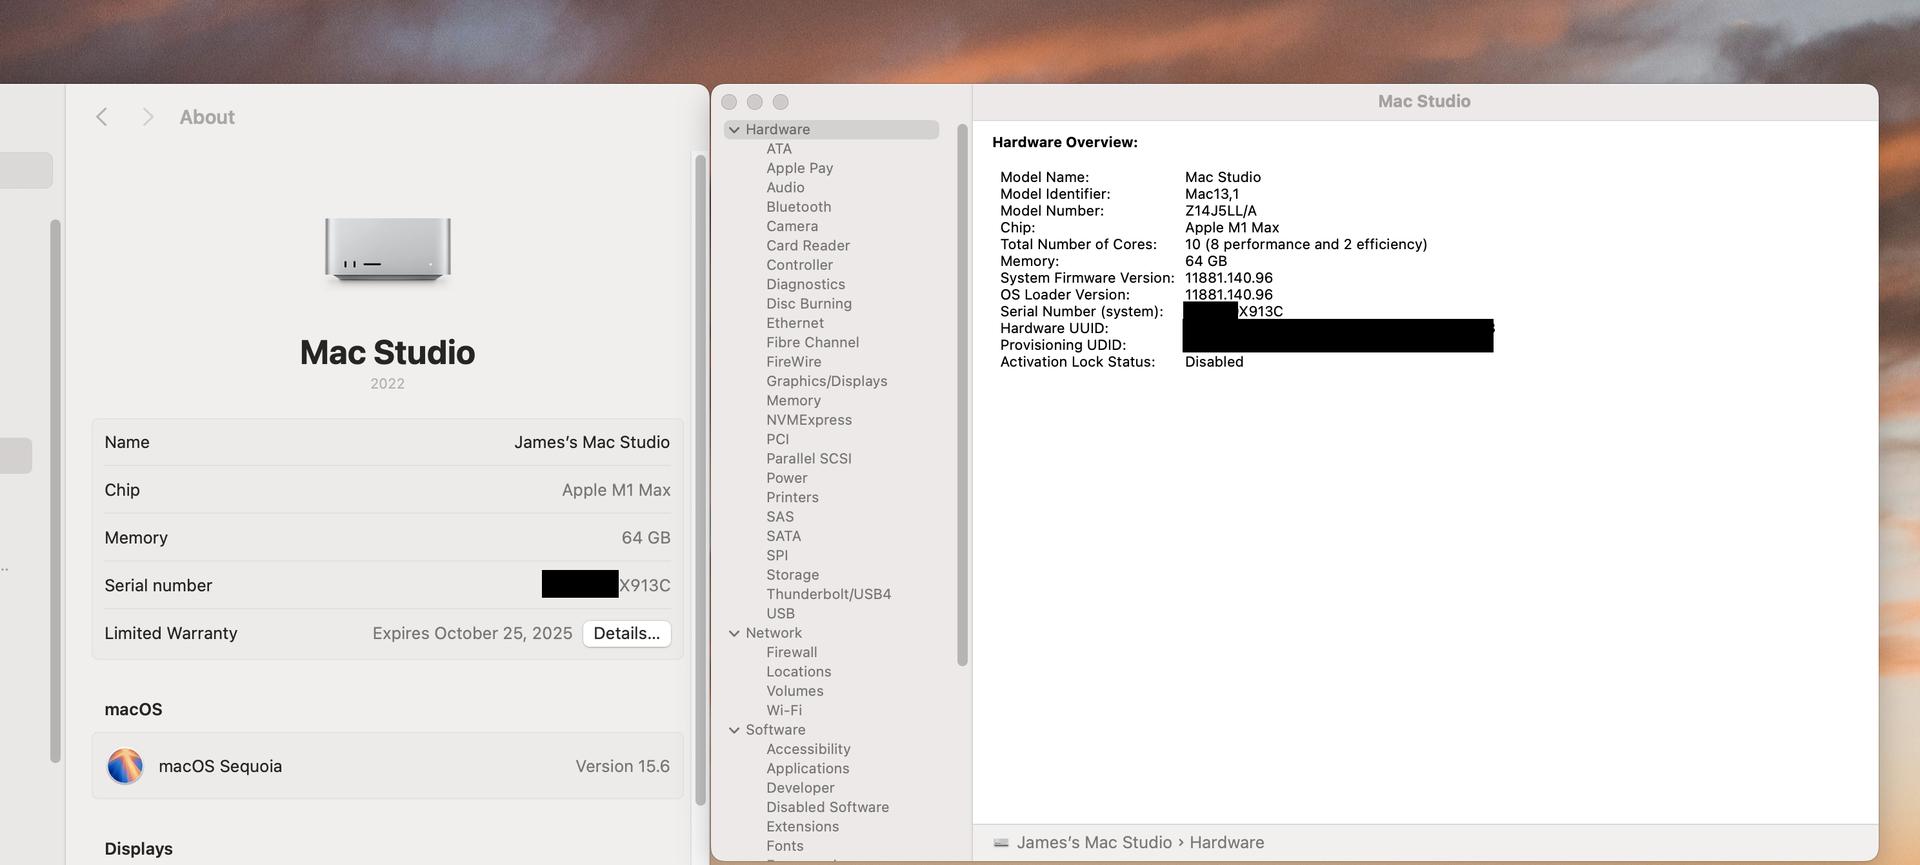The width and height of the screenshot is (1920, 865).
Task: Click James's Mac Studio in path bar
Action: 1094,843
